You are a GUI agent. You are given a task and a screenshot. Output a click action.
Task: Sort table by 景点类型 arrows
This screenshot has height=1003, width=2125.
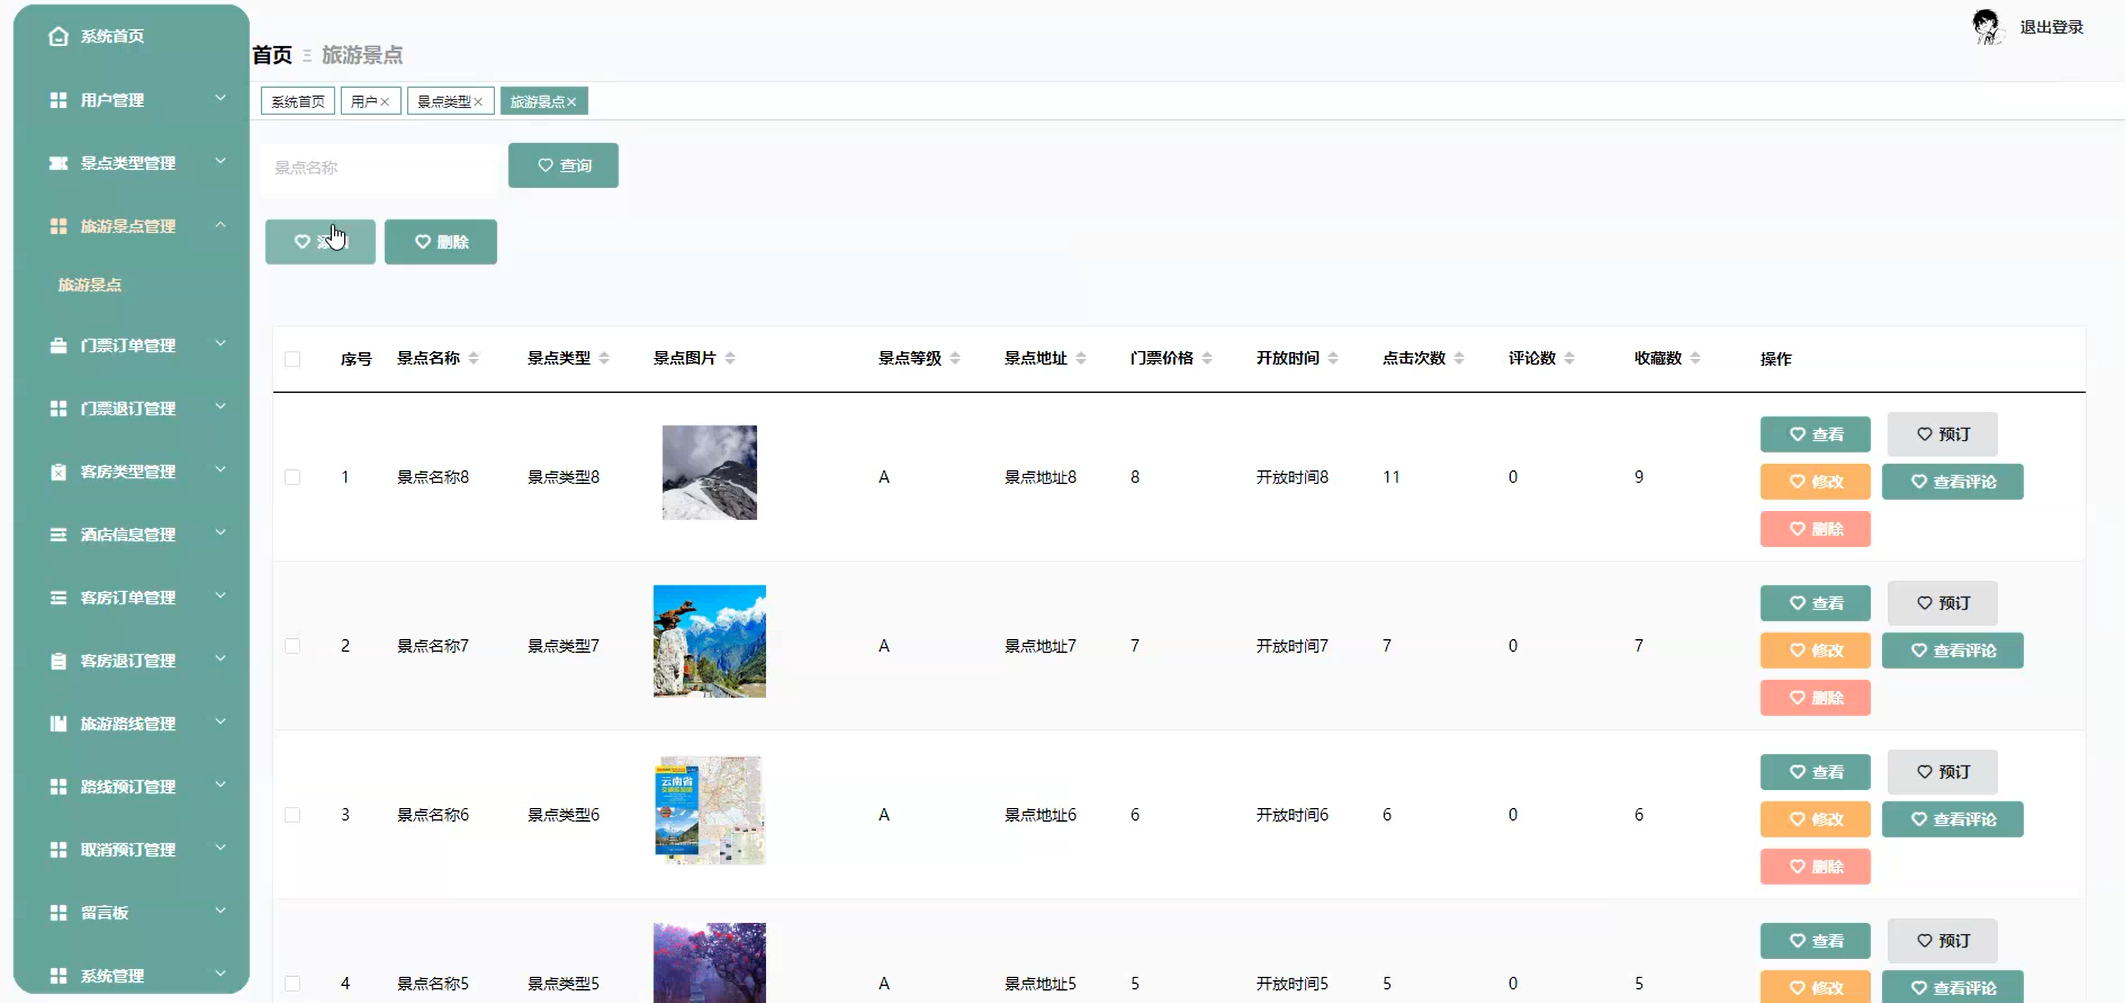604,358
